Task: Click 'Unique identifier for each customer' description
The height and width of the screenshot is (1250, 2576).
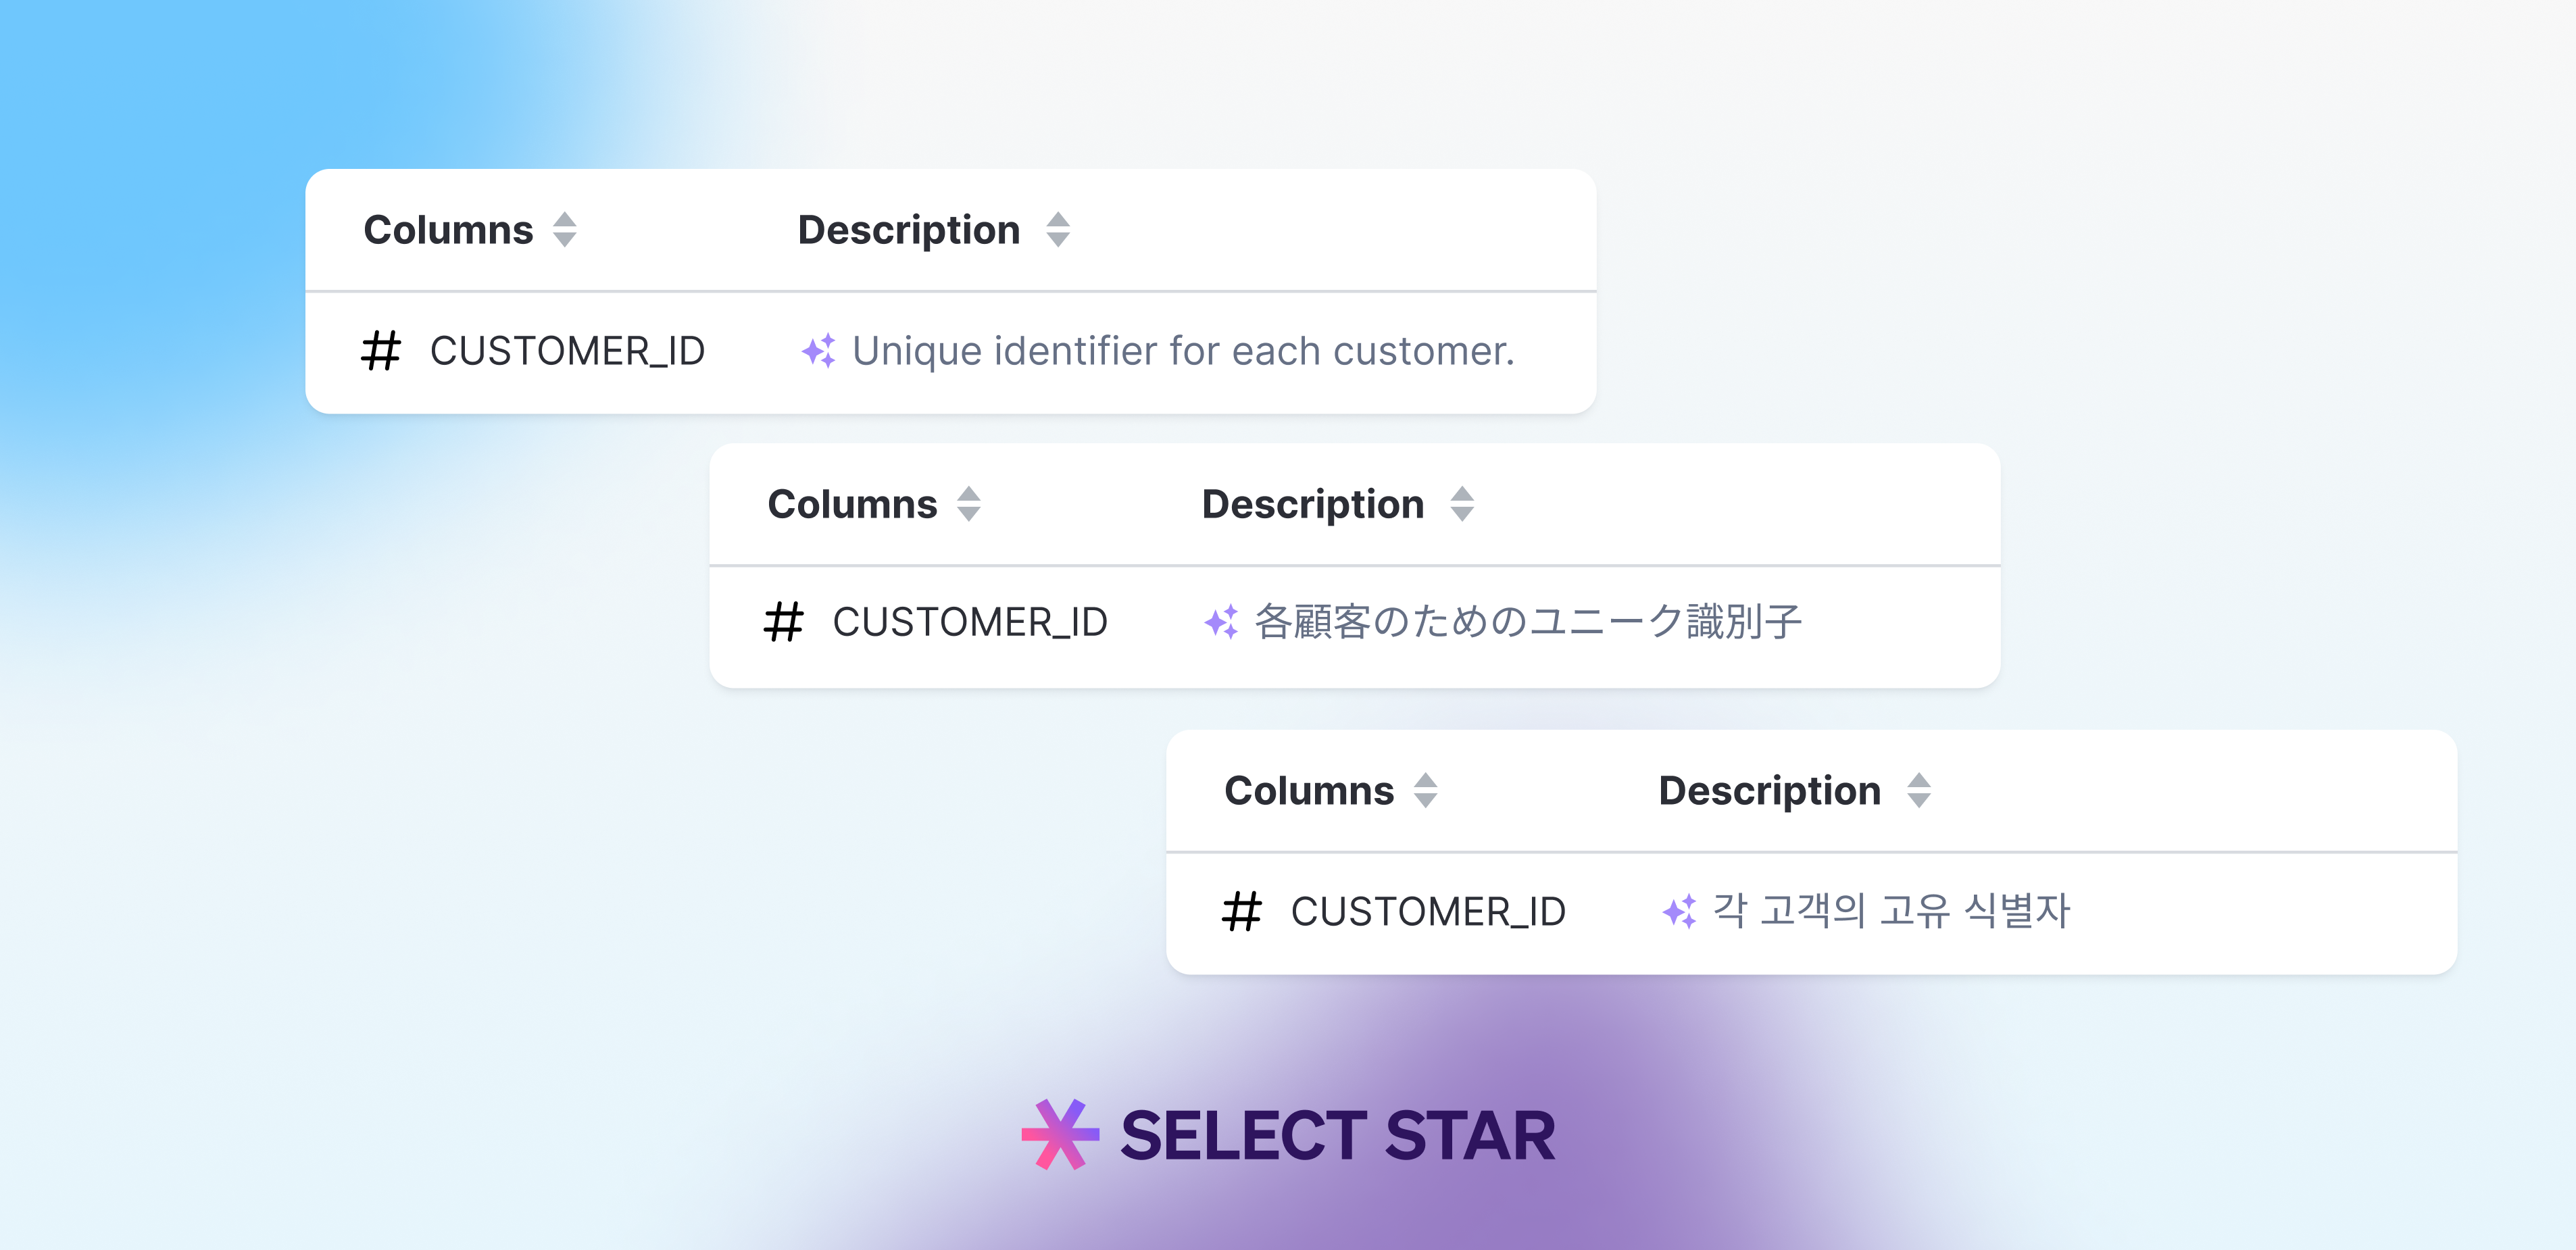Action: (1183, 351)
